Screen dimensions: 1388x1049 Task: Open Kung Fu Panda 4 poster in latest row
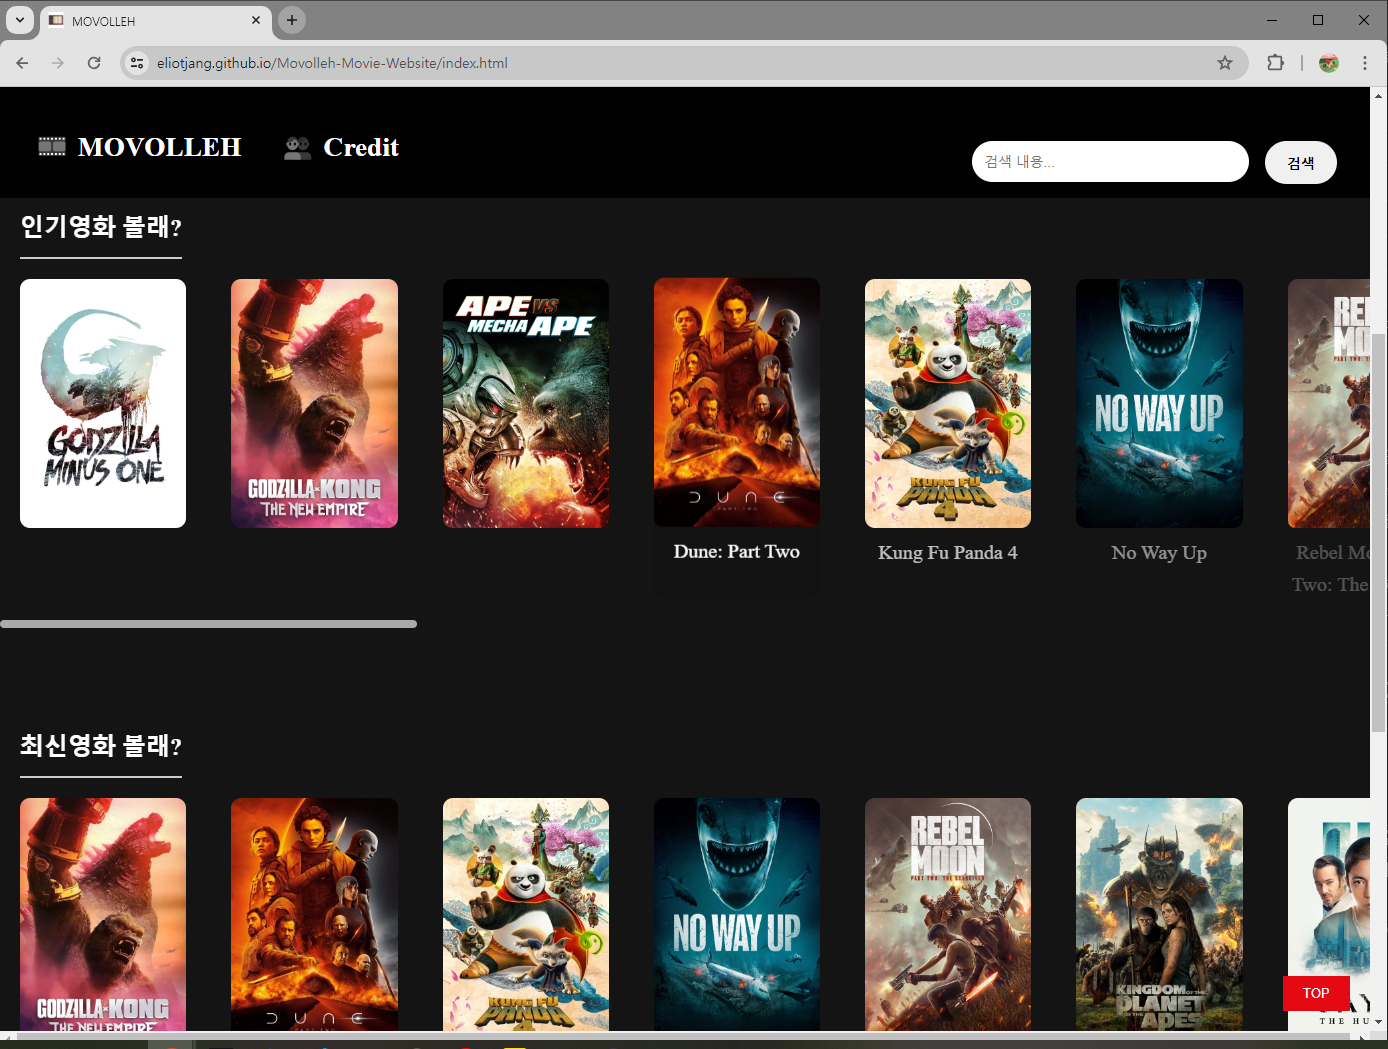[x=526, y=914]
